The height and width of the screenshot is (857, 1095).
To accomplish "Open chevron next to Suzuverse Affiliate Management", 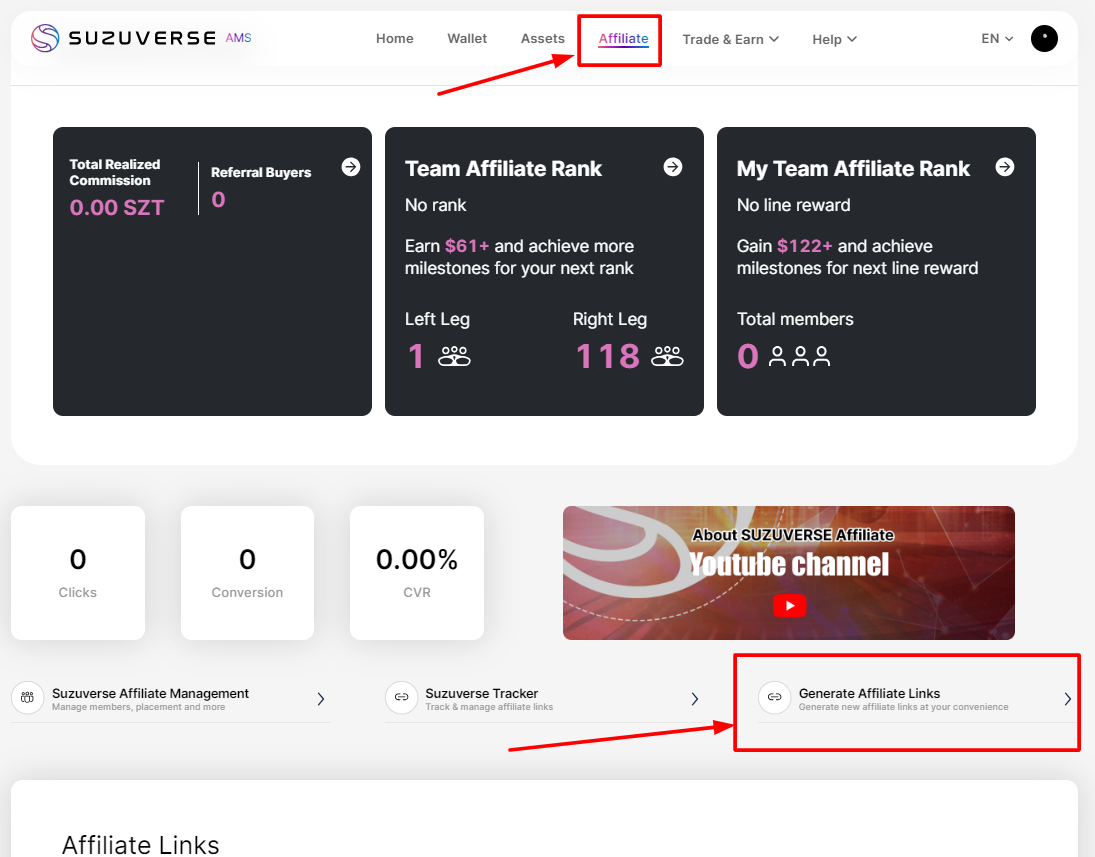I will point(321,699).
